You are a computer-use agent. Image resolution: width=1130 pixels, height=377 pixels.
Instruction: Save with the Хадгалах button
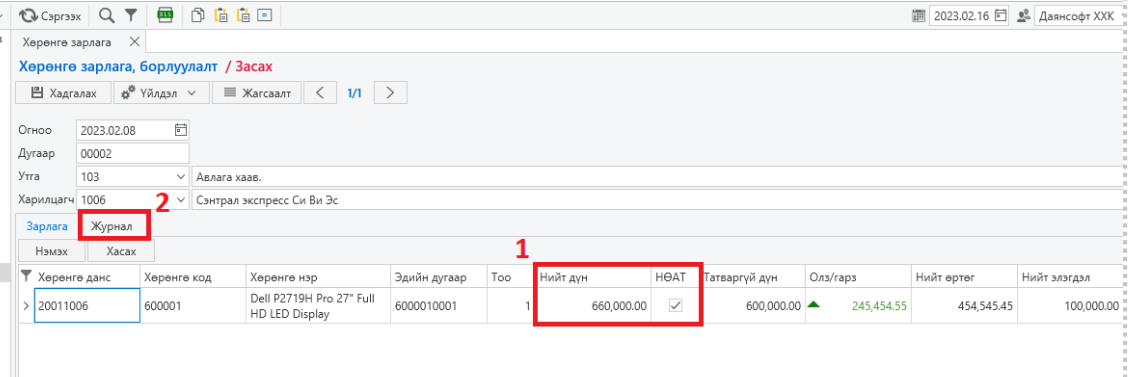[63, 93]
